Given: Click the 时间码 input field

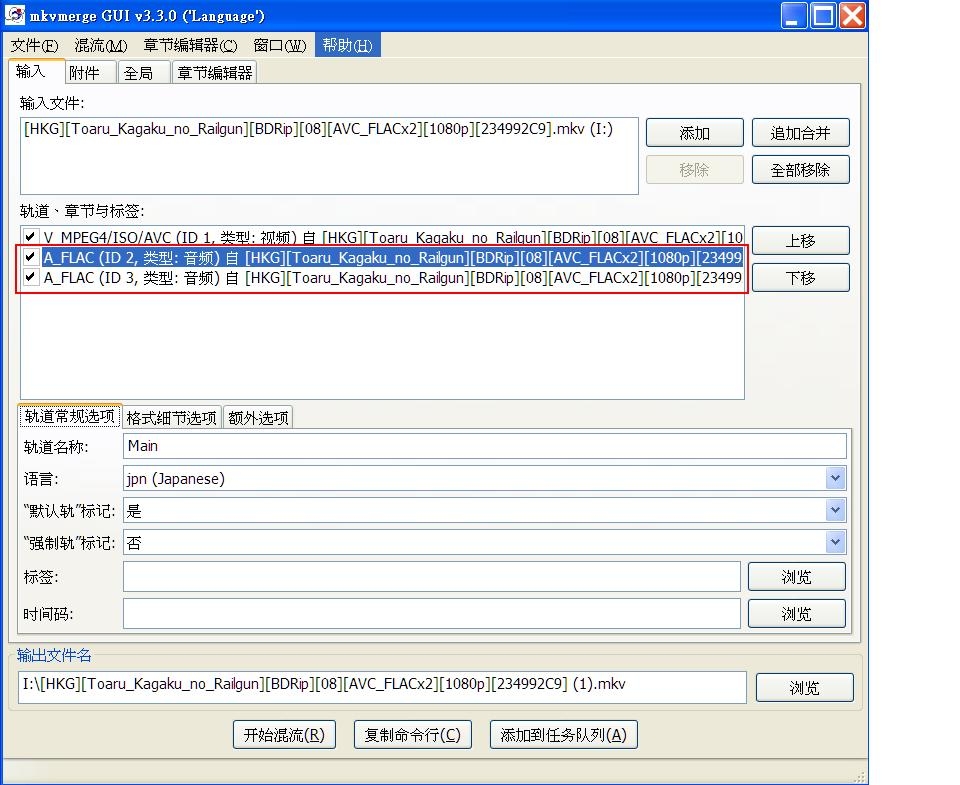Looking at the screenshot, I should (432, 613).
